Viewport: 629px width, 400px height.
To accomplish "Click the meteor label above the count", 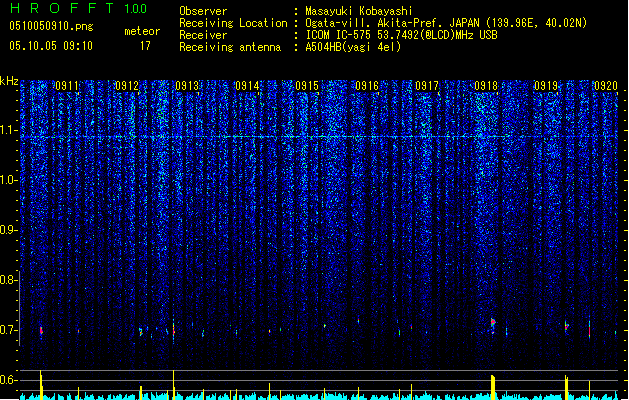I will pos(142,31).
